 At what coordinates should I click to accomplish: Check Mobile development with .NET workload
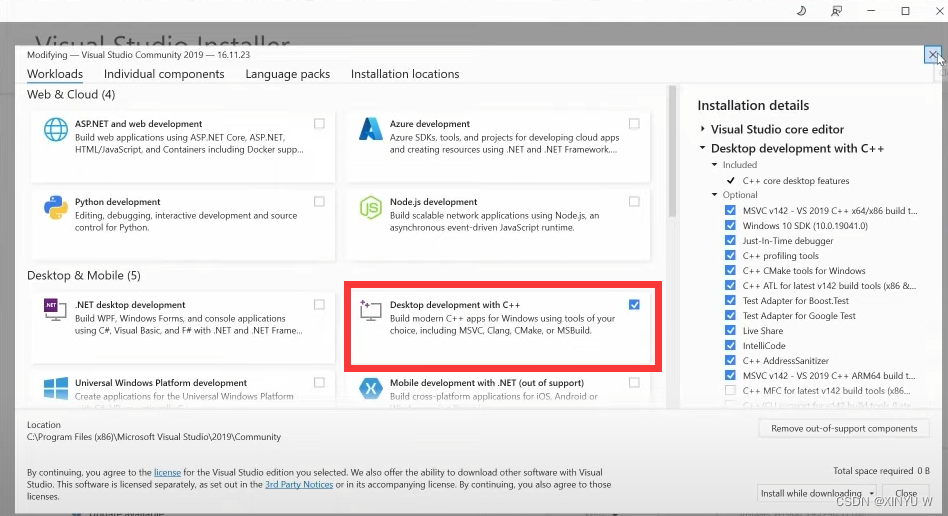[x=634, y=382]
